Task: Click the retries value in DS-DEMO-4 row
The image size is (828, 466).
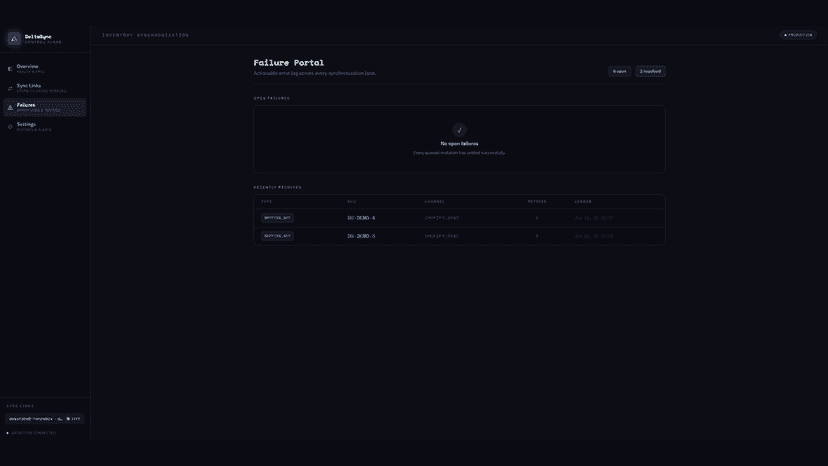Action: point(537,218)
